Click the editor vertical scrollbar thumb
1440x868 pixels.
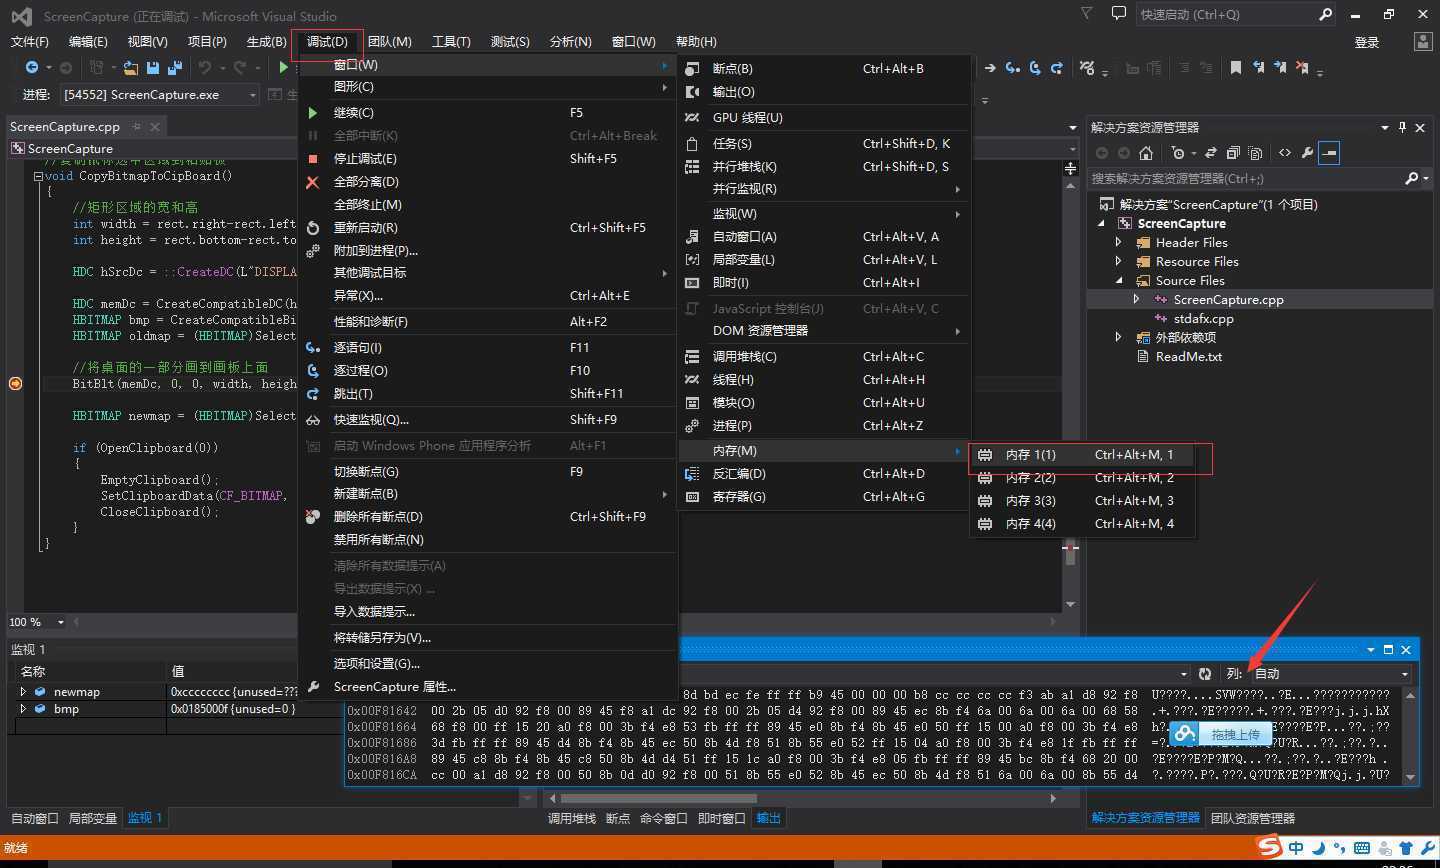pyautogui.click(x=1070, y=552)
